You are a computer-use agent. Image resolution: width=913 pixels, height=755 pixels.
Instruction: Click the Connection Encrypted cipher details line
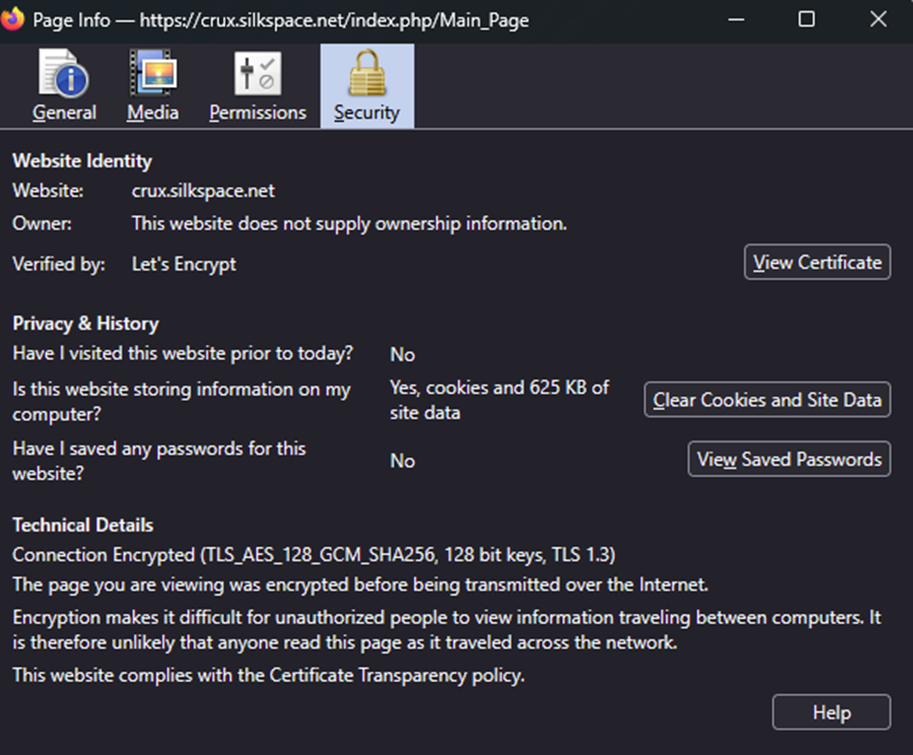pos(313,554)
